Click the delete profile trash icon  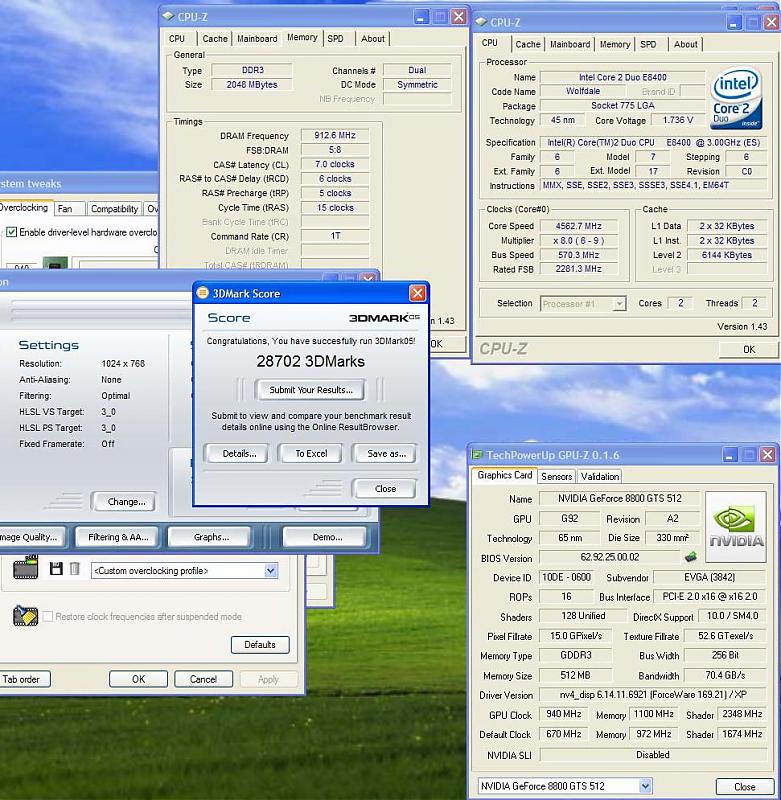point(74,568)
